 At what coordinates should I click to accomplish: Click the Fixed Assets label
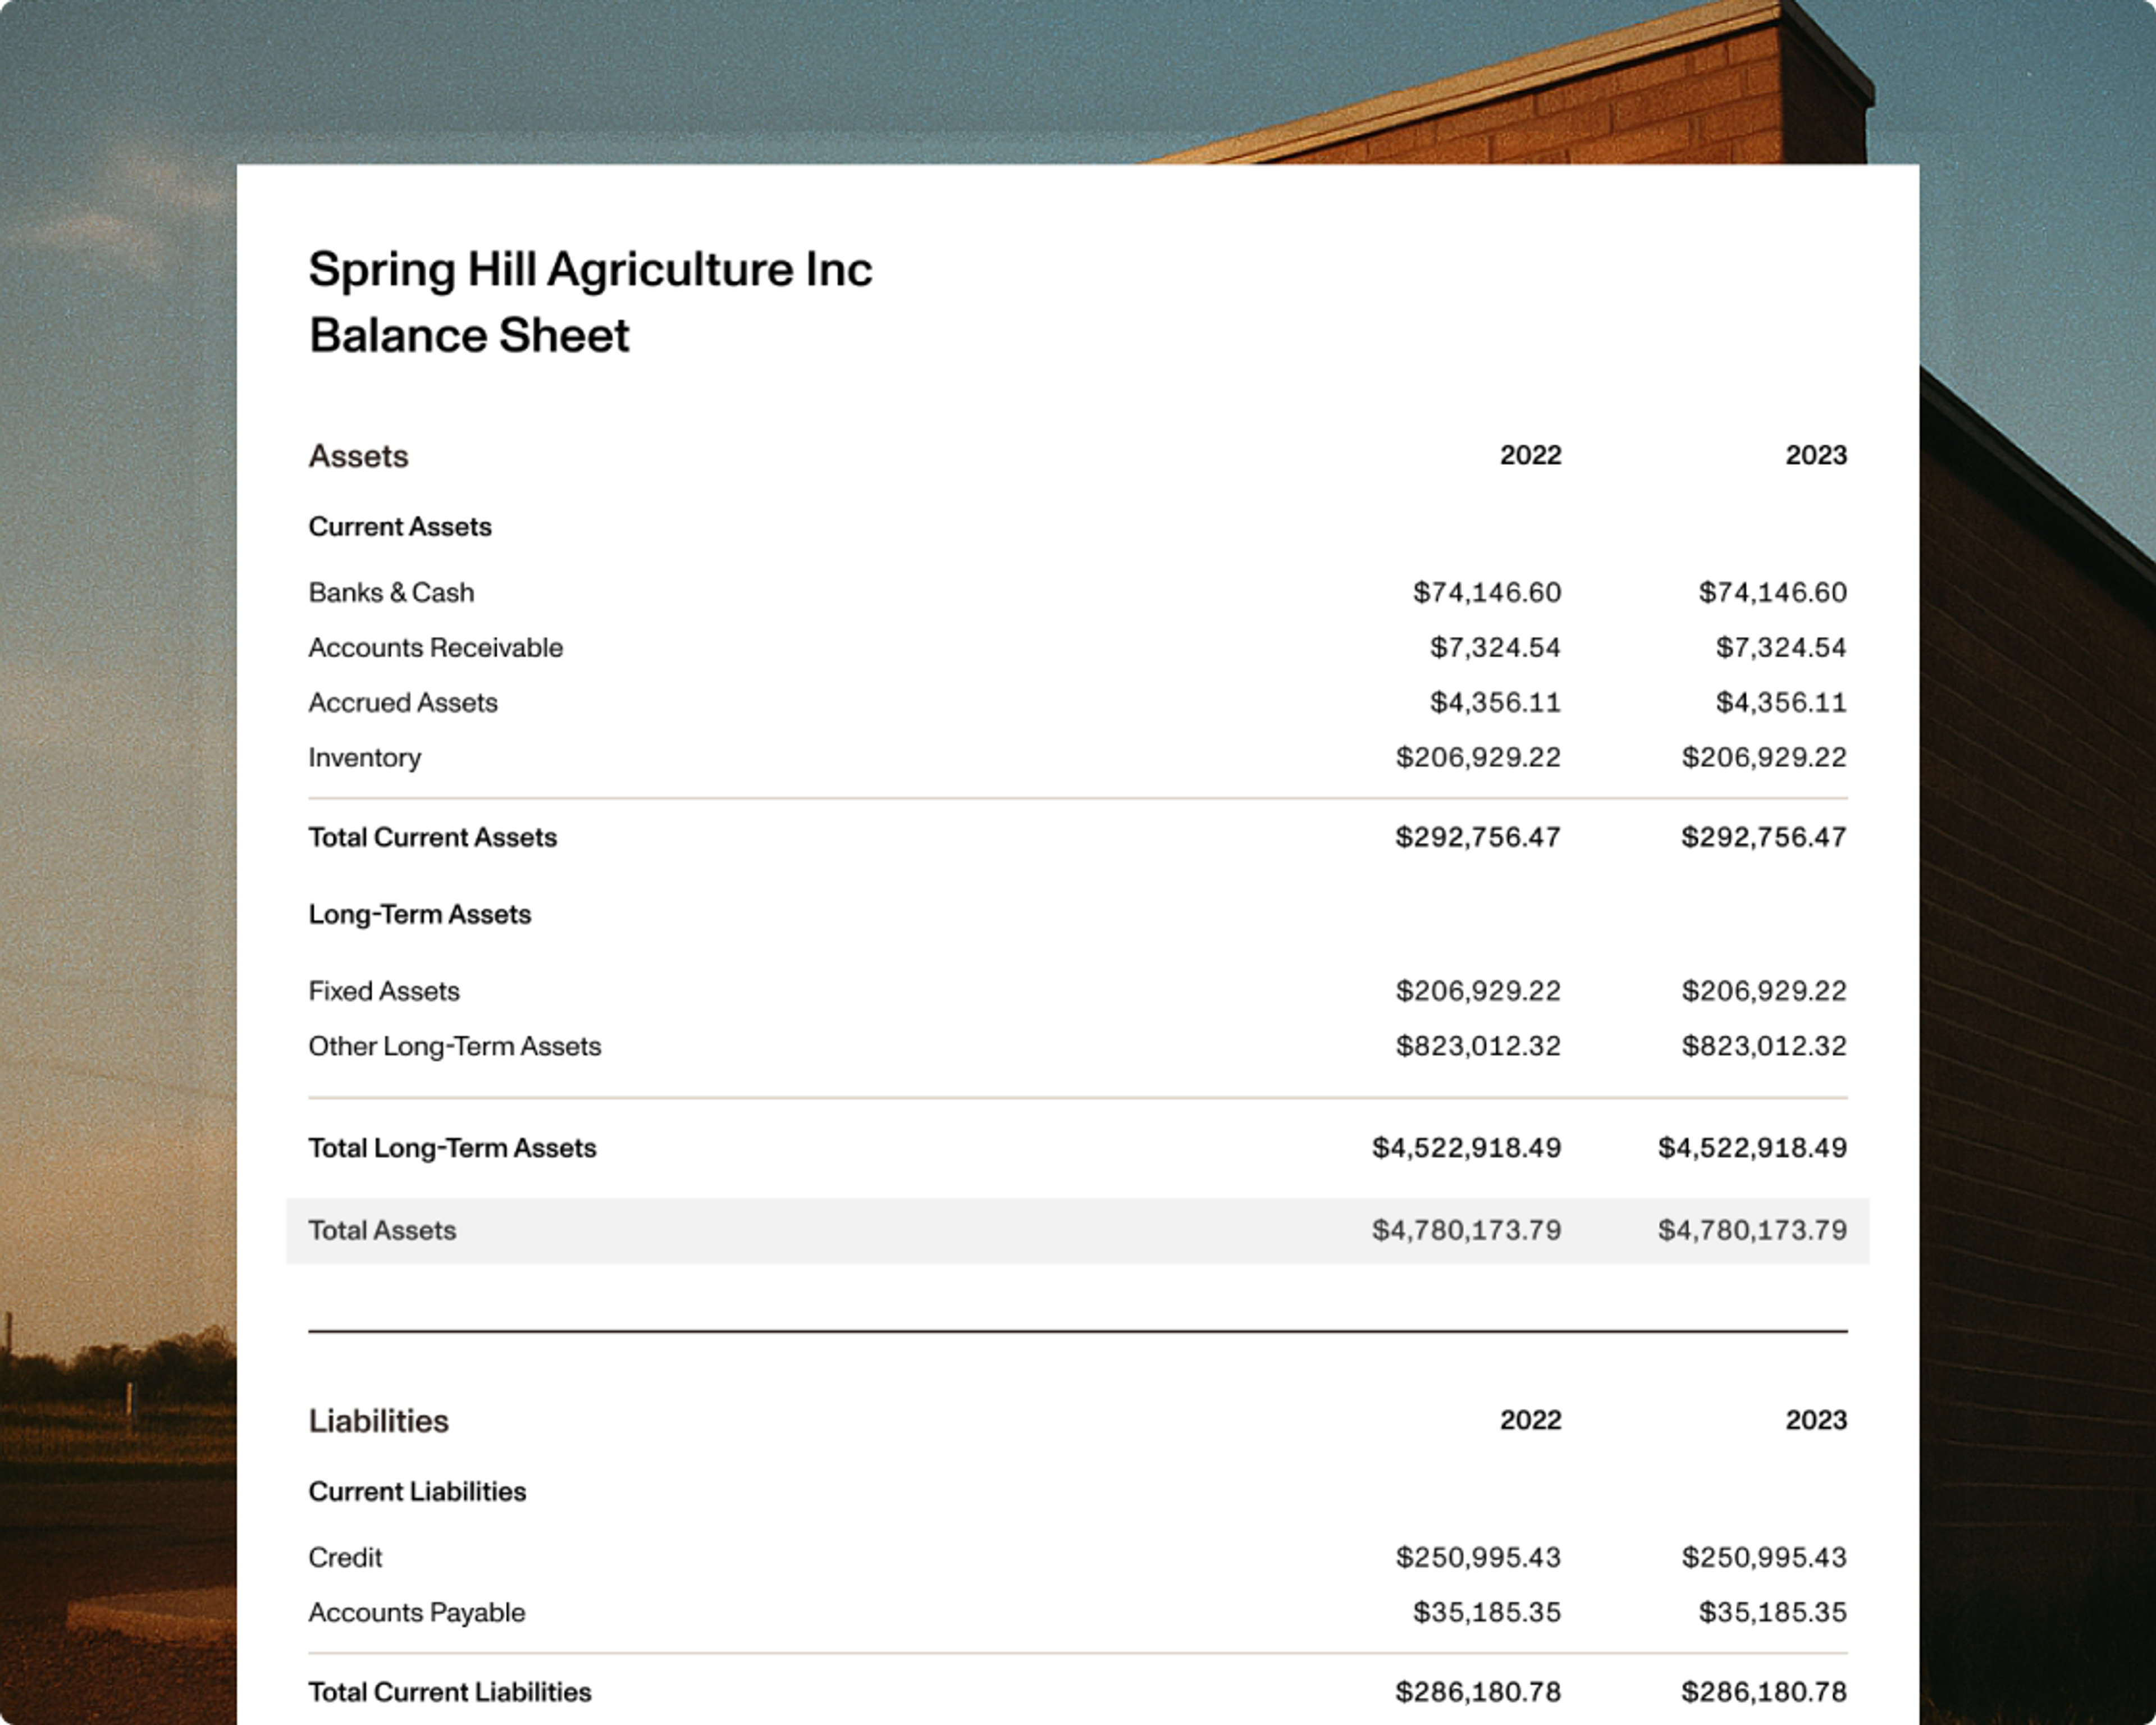click(384, 991)
